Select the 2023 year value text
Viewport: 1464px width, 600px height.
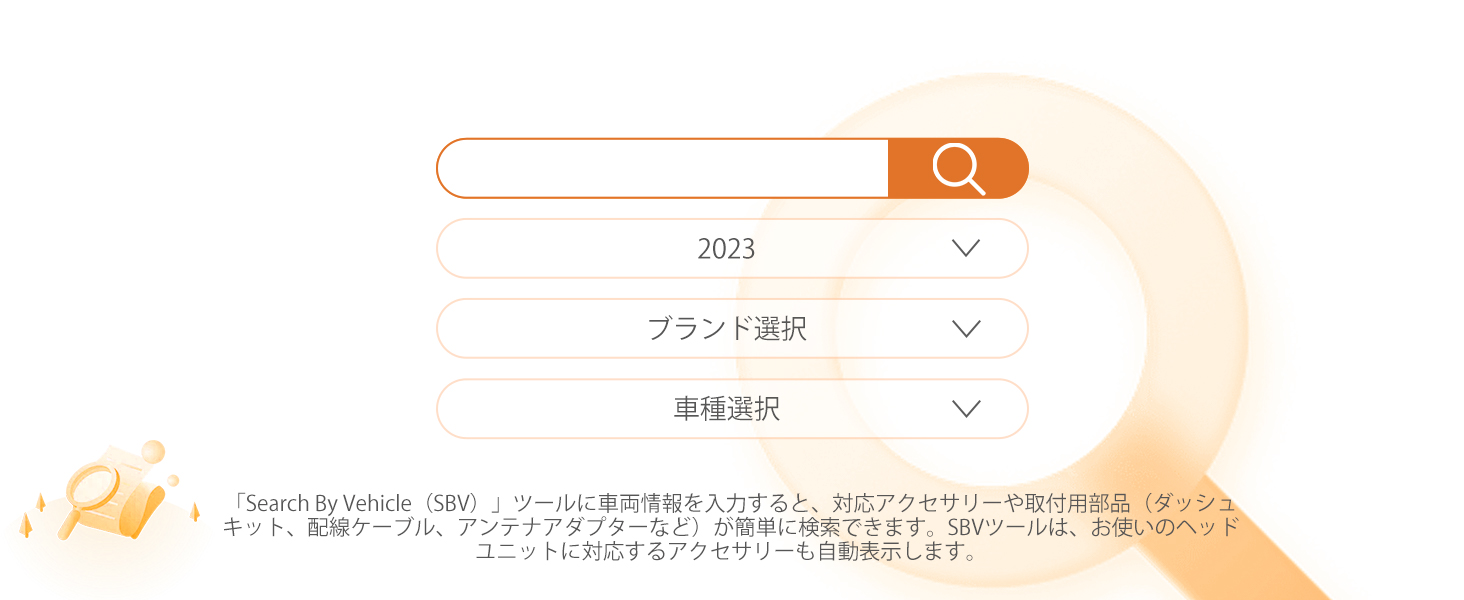[x=726, y=249]
